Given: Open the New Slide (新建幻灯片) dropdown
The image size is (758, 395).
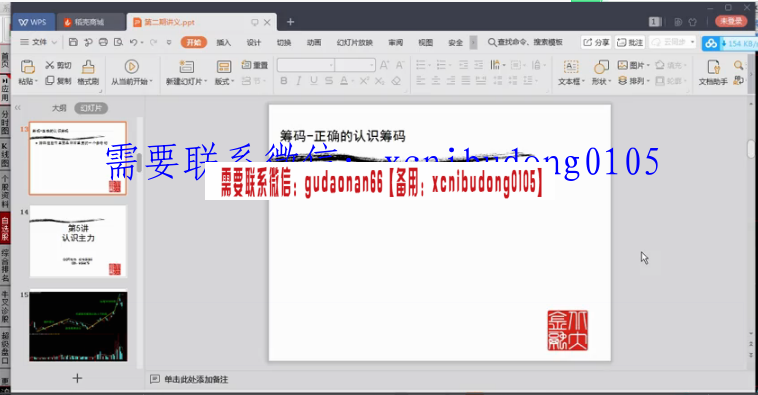Looking at the screenshot, I should pyautogui.click(x=187, y=82).
